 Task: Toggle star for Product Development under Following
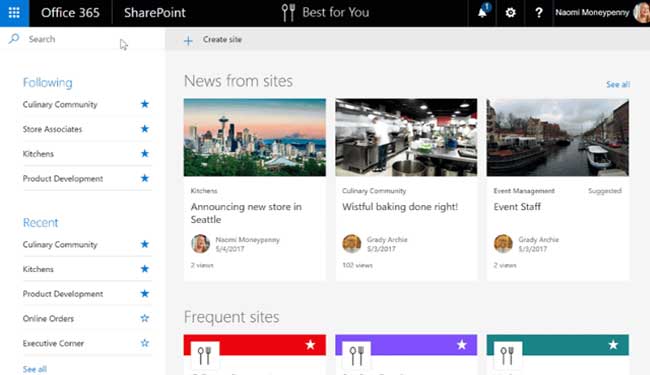(x=144, y=178)
